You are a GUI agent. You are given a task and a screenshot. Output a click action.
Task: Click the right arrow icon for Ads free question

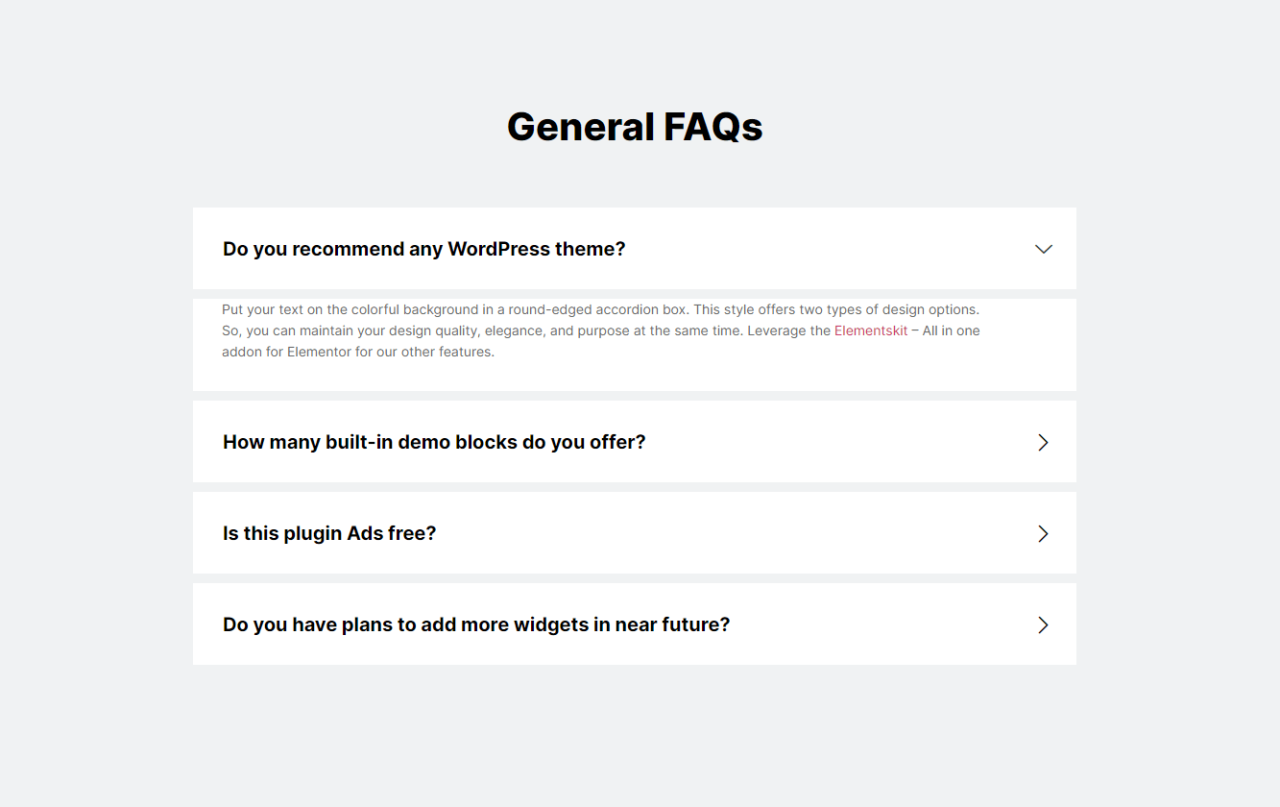coord(1043,534)
